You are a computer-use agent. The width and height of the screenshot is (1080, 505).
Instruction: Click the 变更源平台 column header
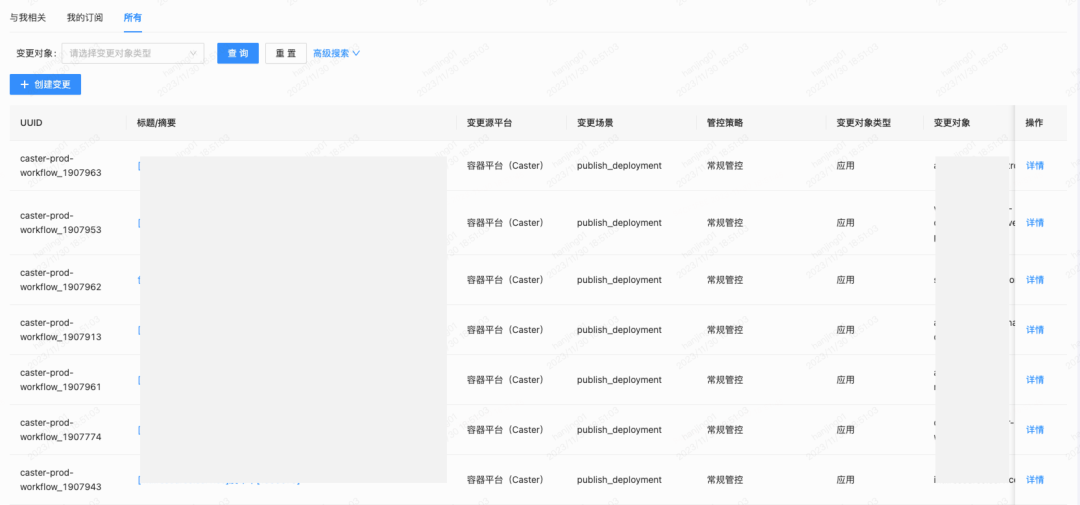[489, 123]
